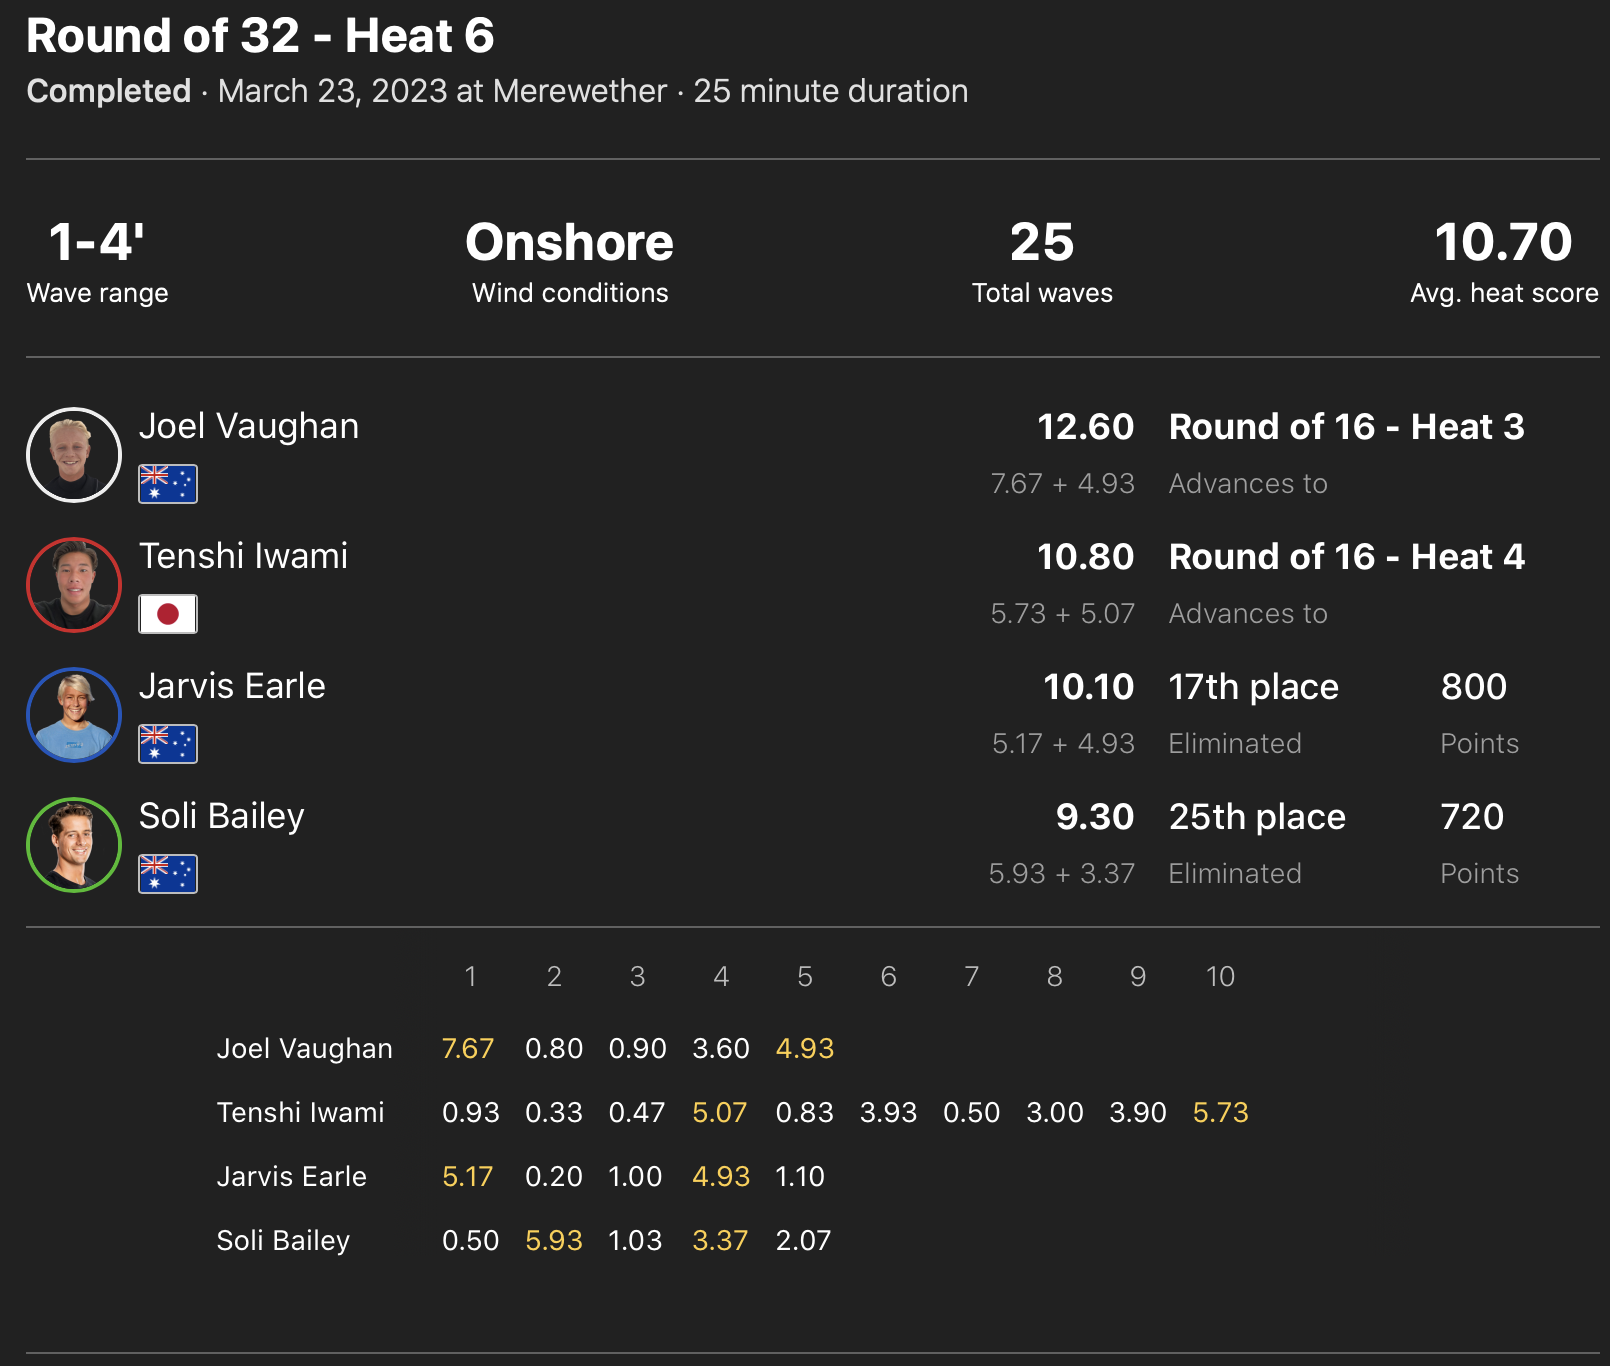1610x1366 pixels.
Task: Click Joel Vaughan's 12.60 heat total
Action: [1085, 427]
